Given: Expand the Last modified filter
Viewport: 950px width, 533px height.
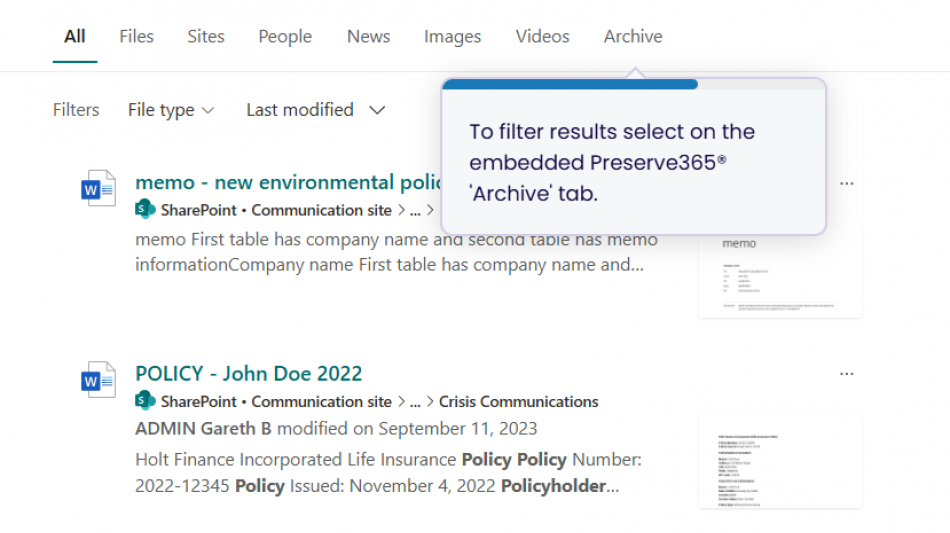Looking at the screenshot, I should coord(315,110).
